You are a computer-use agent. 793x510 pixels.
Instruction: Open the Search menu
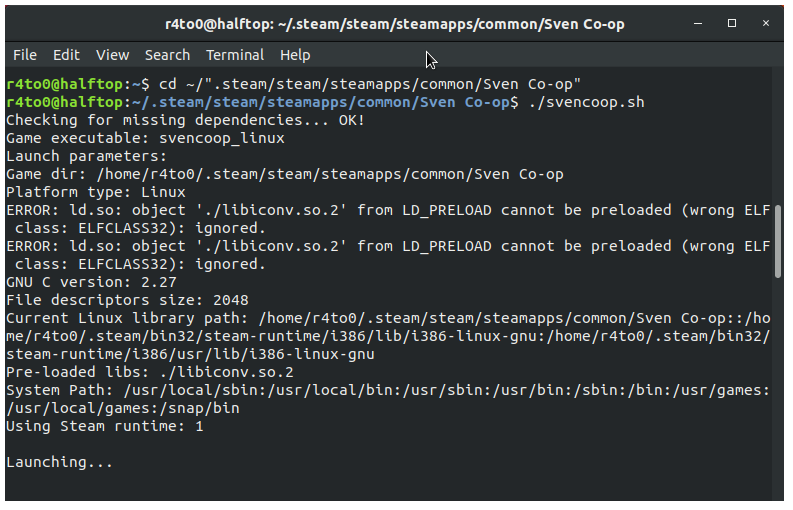[x=167, y=55]
